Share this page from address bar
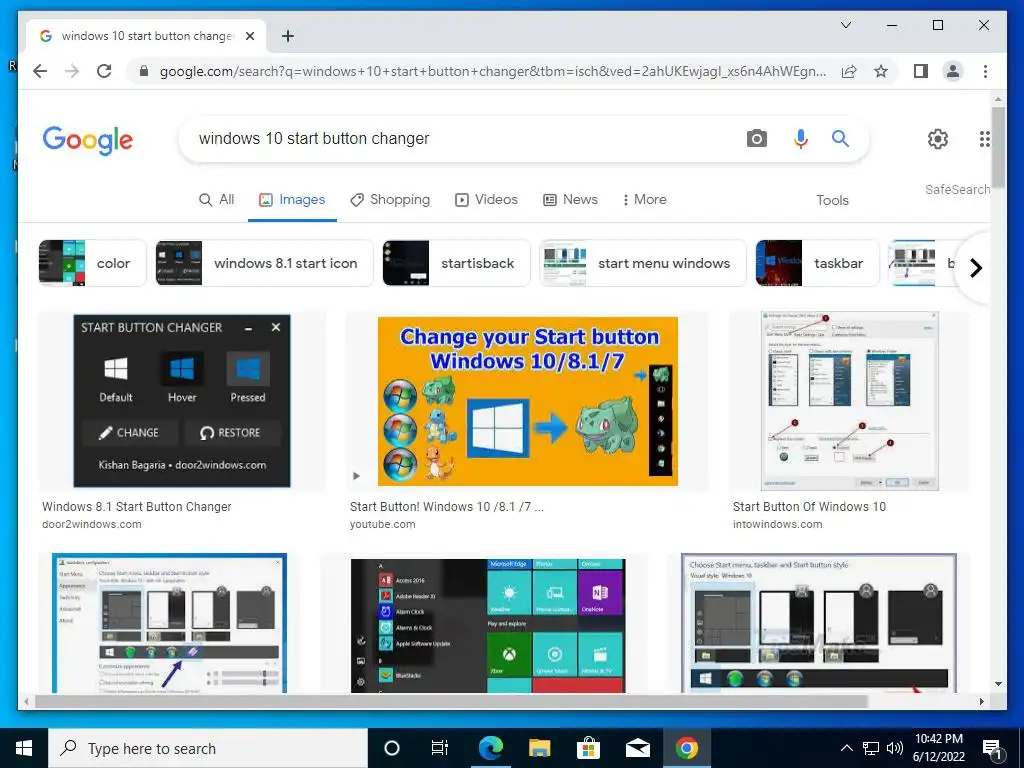The height and width of the screenshot is (768, 1024). coord(849,71)
